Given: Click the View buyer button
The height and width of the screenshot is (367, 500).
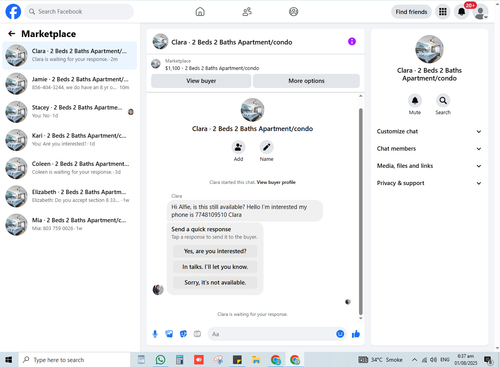Looking at the screenshot, I should (201, 81).
